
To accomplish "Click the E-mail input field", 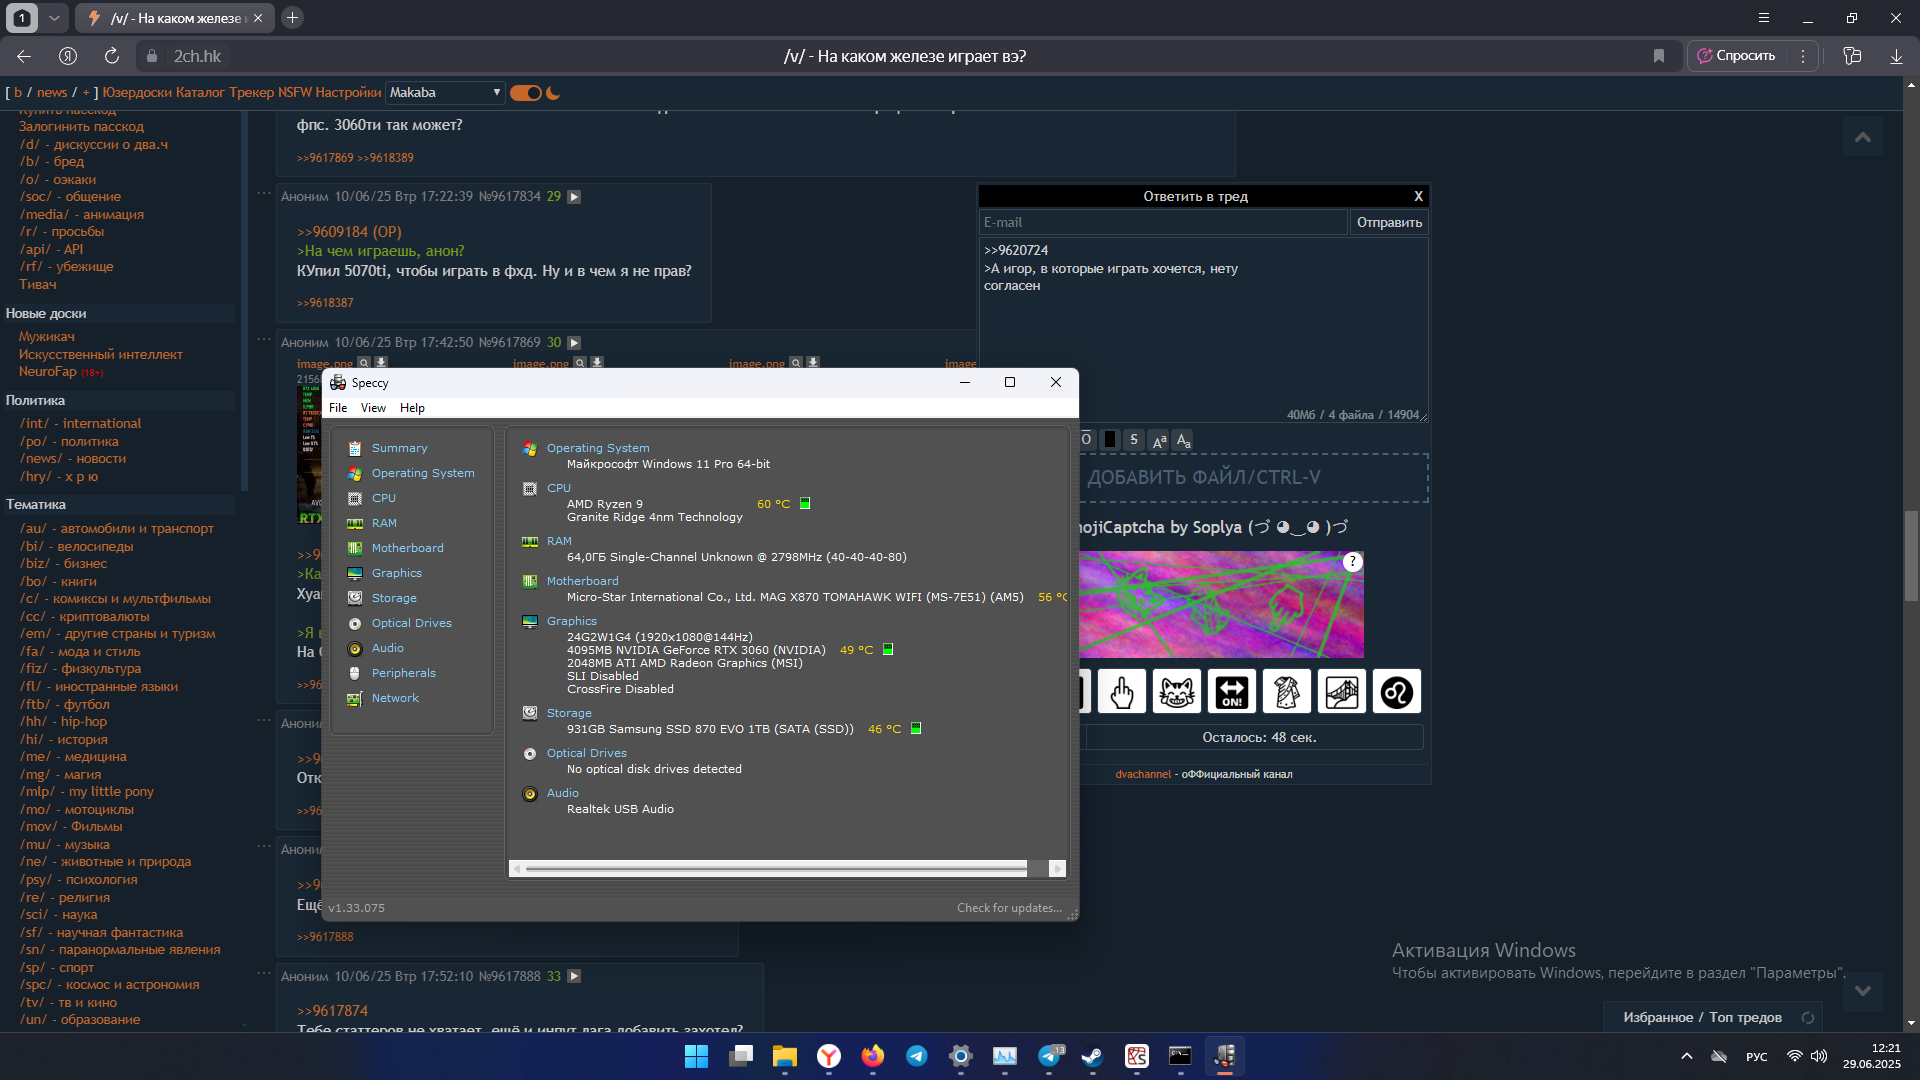I will (1163, 222).
